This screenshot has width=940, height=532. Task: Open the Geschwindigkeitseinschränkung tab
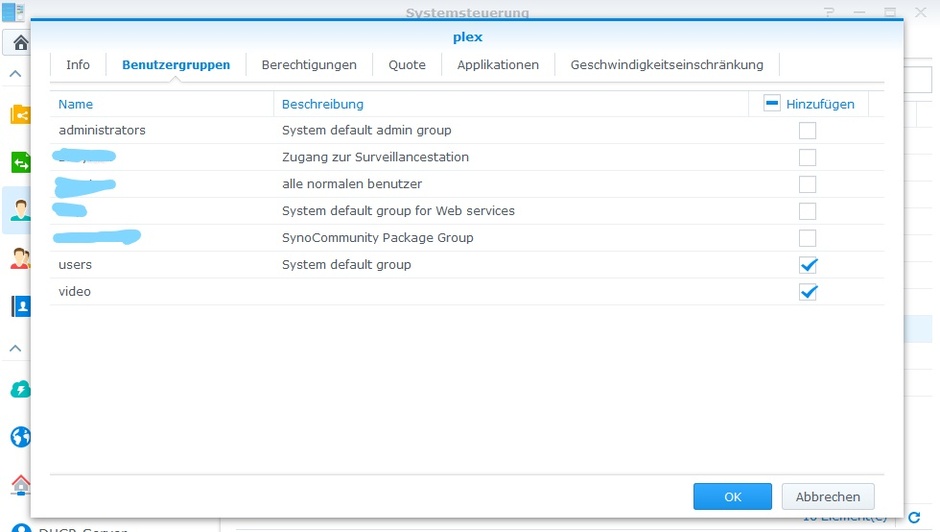coord(667,65)
